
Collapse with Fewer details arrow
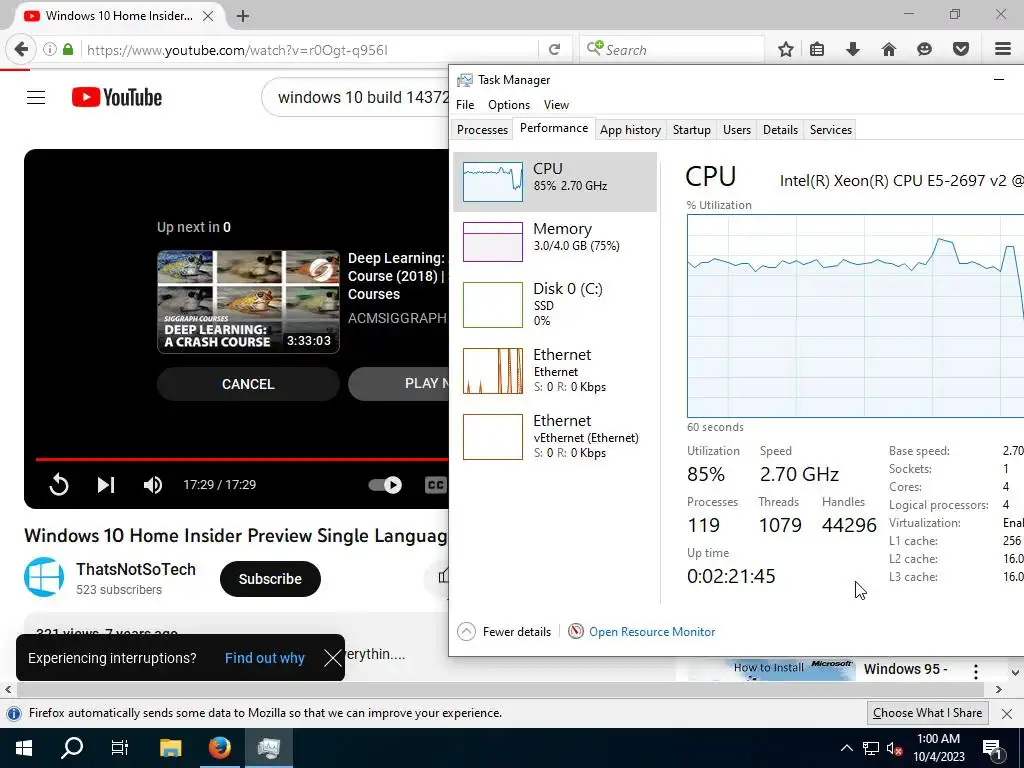(x=466, y=632)
